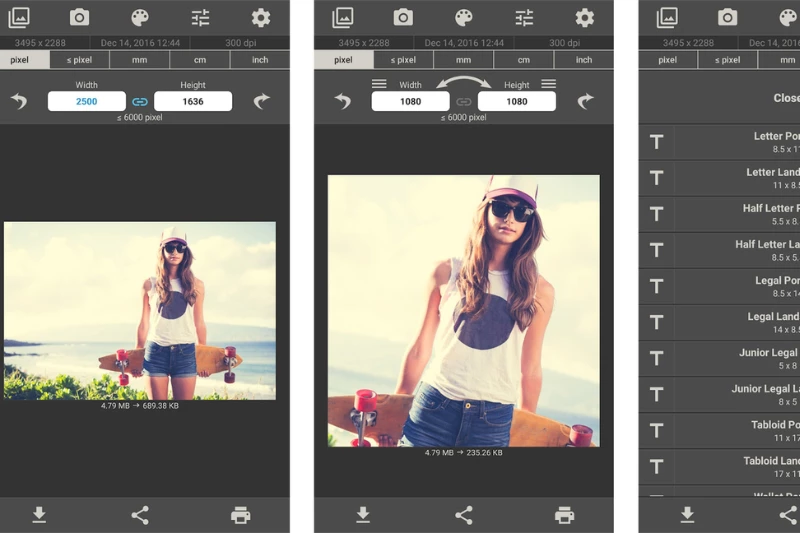The image size is (800, 533).
Task: Choose Junior Legal 5 x 8 preset
Action: pyautogui.click(x=719, y=359)
